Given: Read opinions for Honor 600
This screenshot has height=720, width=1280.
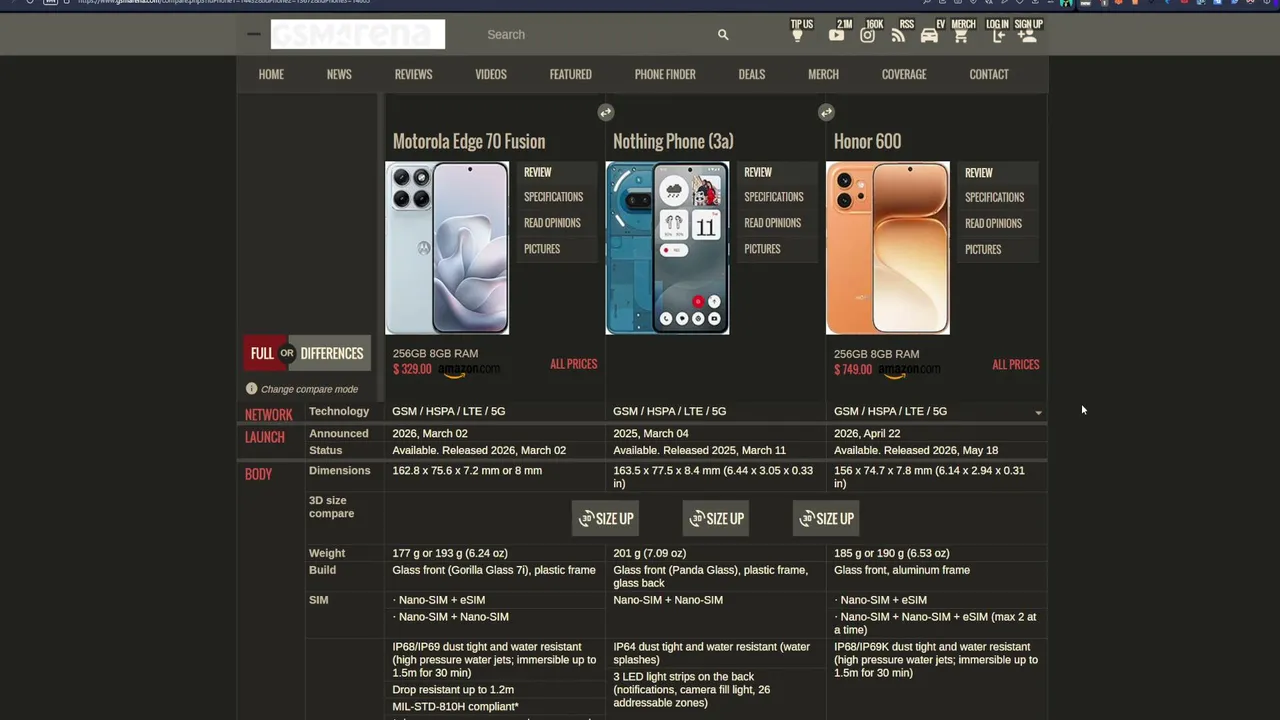Looking at the screenshot, I should [x=993, y=224].
